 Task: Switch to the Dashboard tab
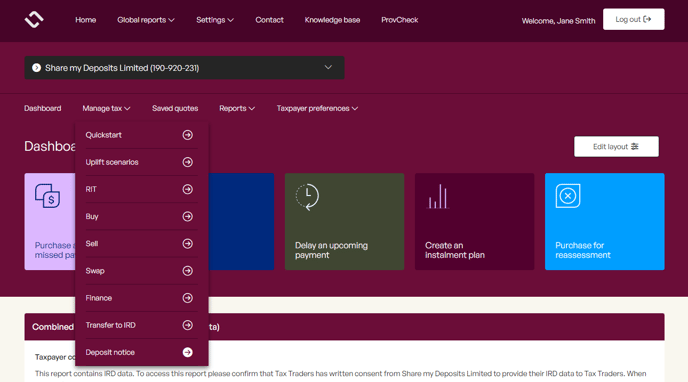[43, 108]
